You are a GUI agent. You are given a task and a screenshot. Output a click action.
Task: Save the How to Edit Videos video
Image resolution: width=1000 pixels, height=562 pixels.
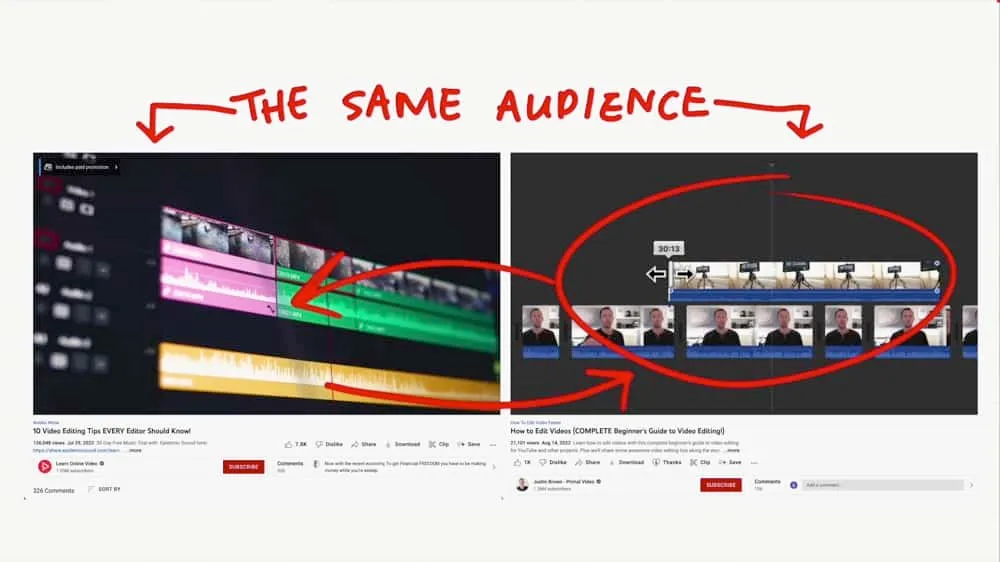(x=730, y=463)
